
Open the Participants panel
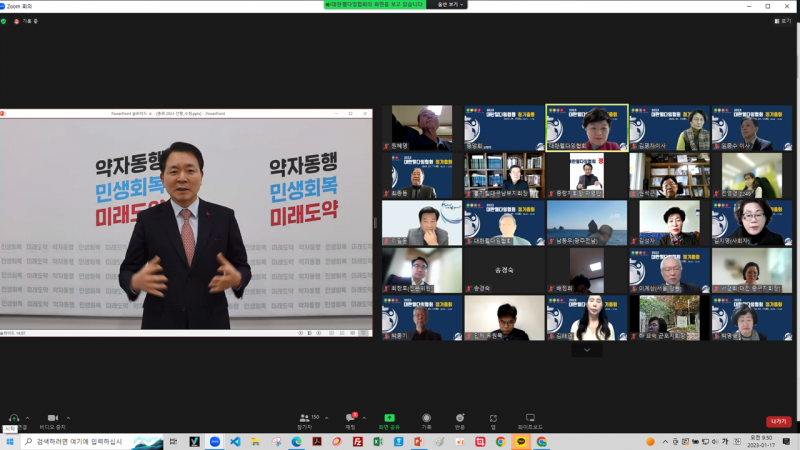pos(305,418)
